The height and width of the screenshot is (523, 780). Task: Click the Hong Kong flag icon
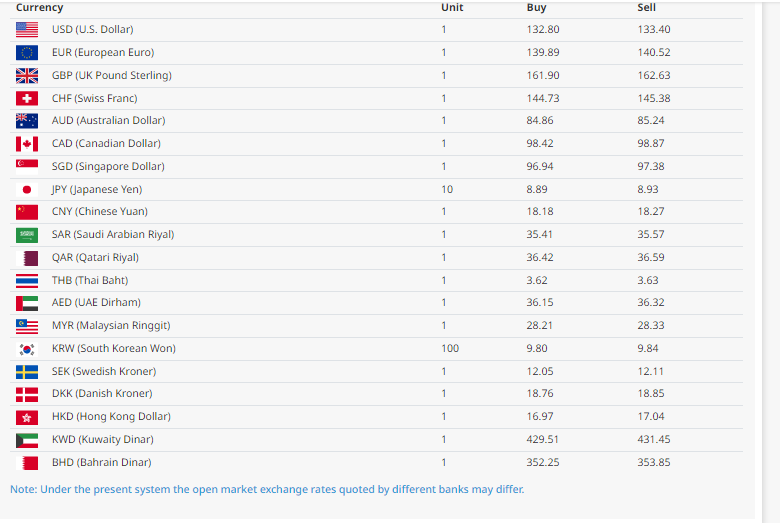pos(27,416)
